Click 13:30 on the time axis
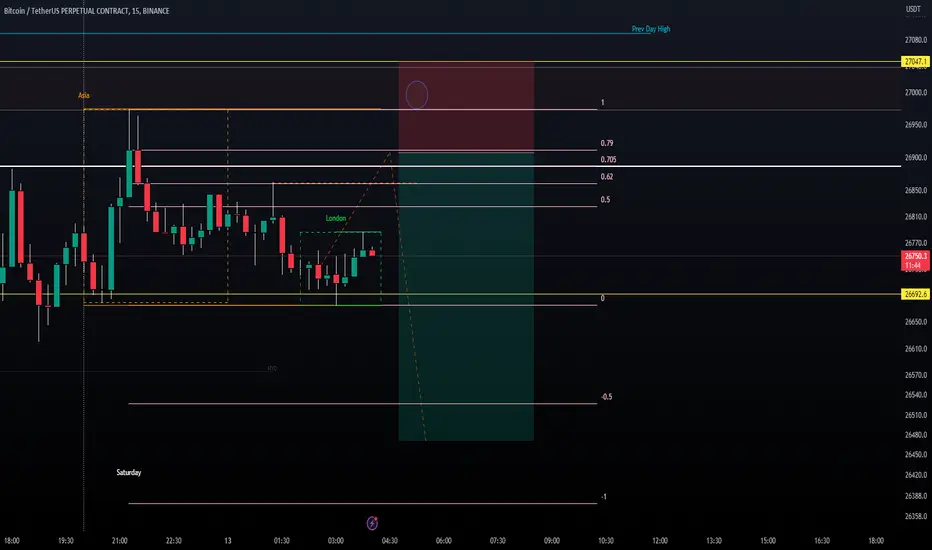The height and width of the screenshot is (550, 932). (x=714, y=540)
